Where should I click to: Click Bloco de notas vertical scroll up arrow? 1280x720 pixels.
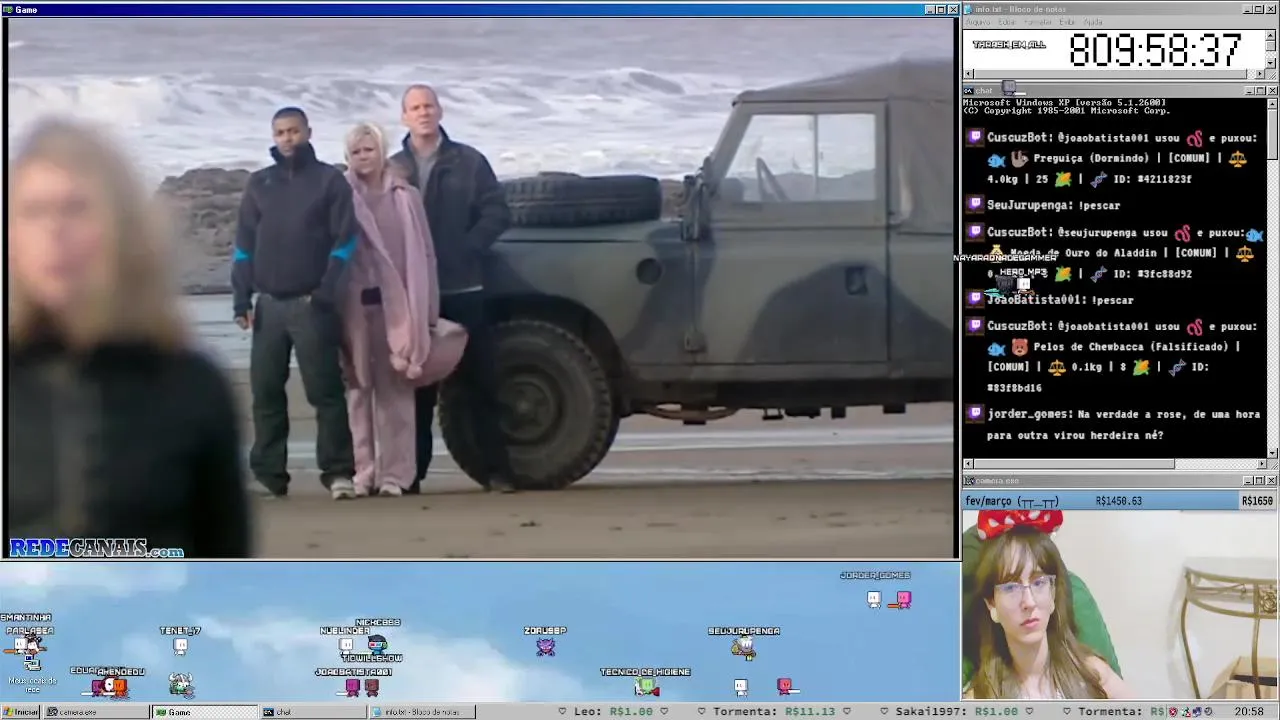tap(1271, 35)
